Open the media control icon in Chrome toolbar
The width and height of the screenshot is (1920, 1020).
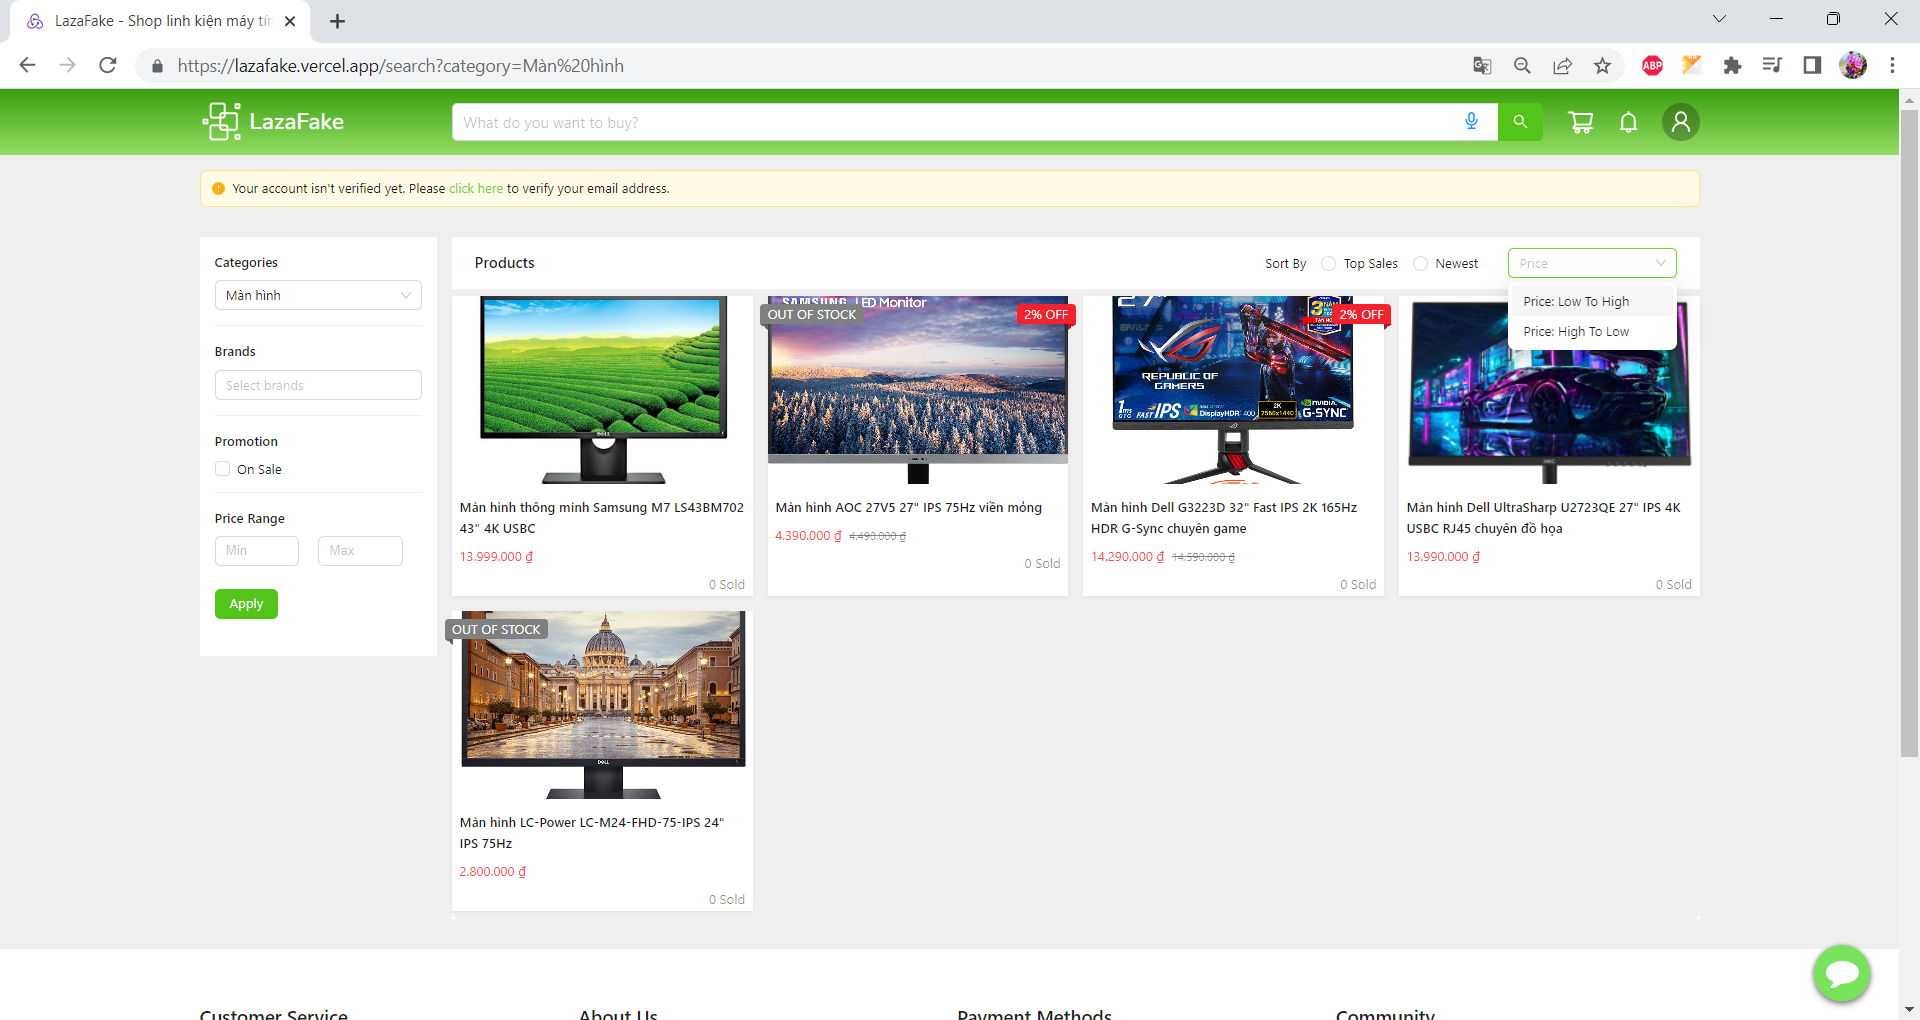click(1772, 65)
